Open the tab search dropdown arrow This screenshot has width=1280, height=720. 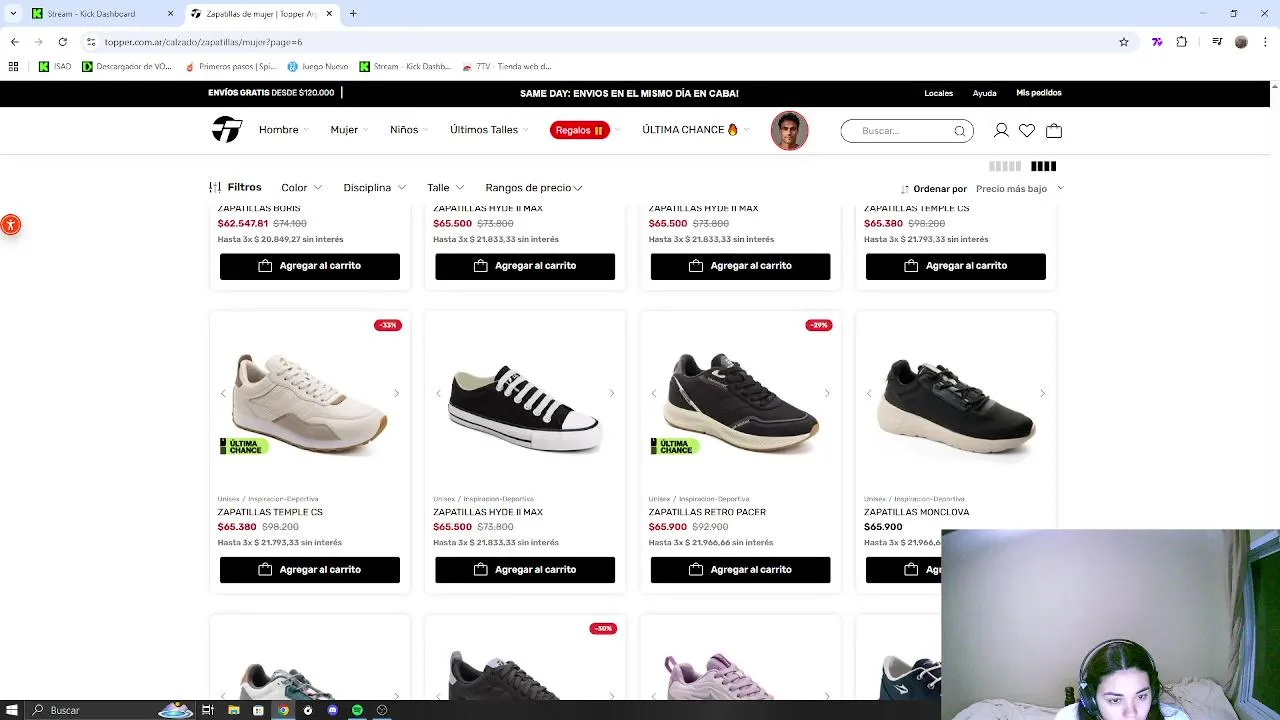click(x=12, y=14)
